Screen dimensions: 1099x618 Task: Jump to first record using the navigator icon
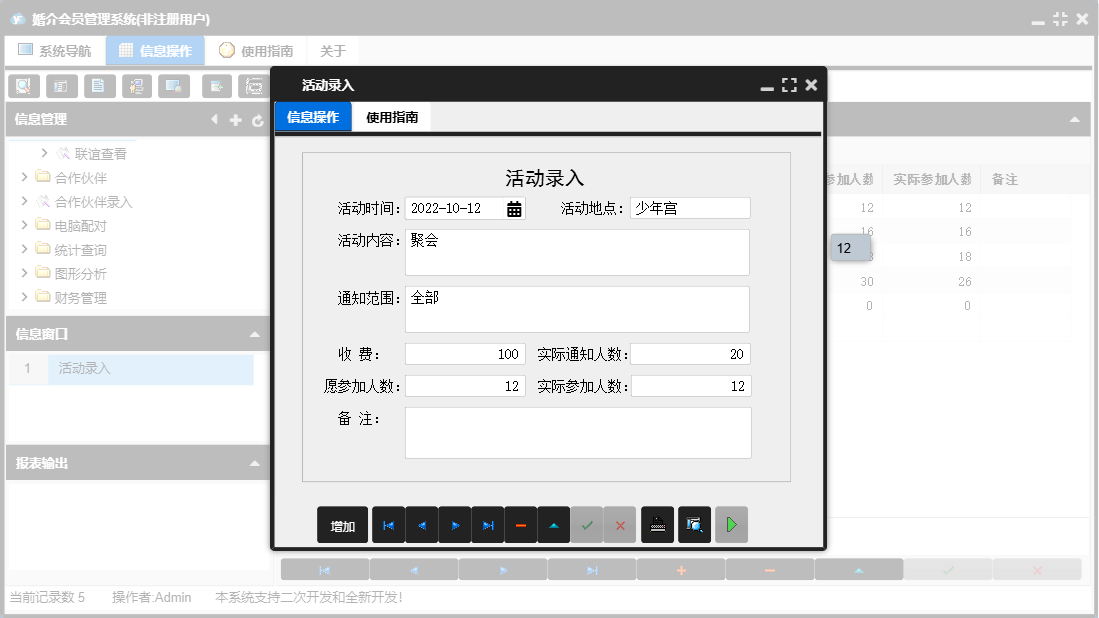coord(388,524)
